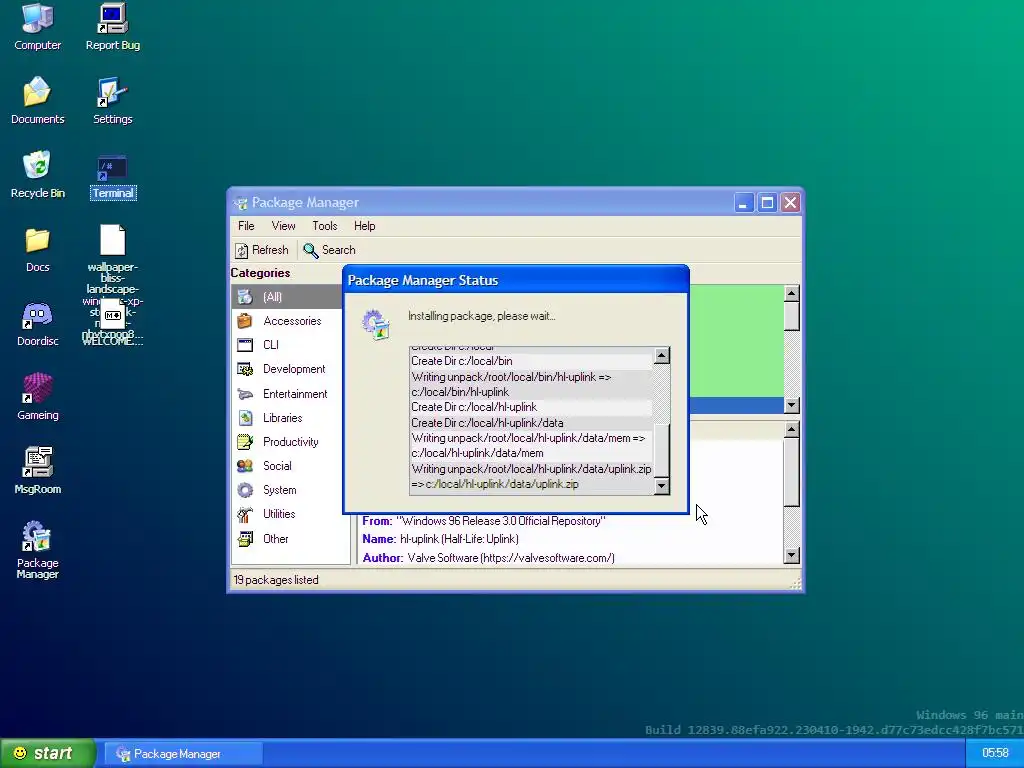Open the View menu
The height and width of the screenshot is (768, 1024).
click(283, 226)
